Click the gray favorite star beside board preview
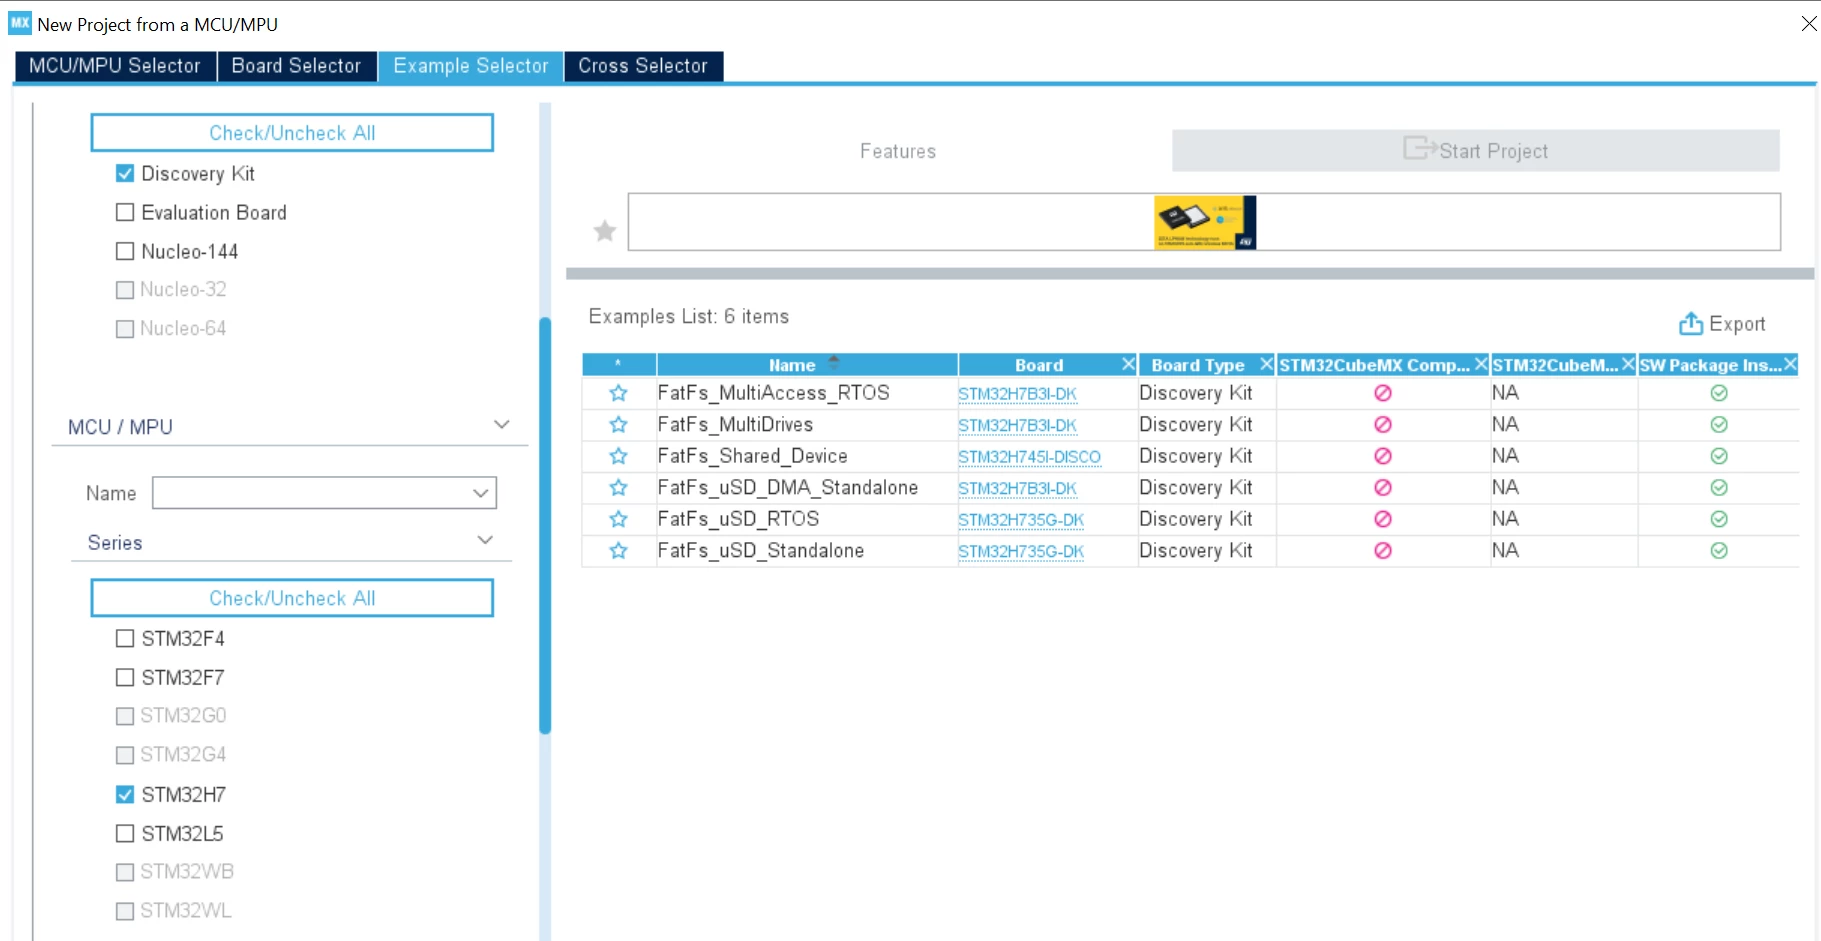Image resolution: width=1821 pixels, height=941 pixels. coord(605,231)
